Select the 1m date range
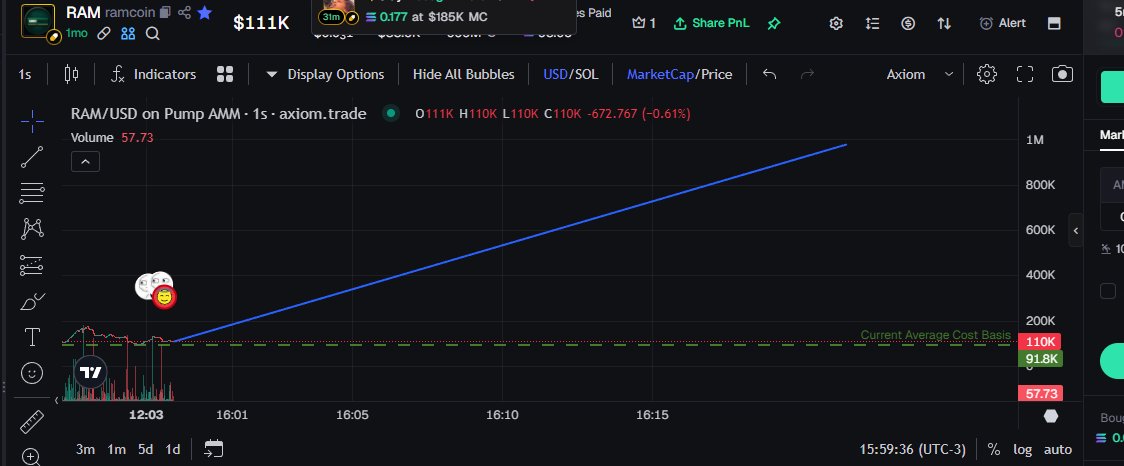The width and height of the screenshot is (1124, 466). 116,450
